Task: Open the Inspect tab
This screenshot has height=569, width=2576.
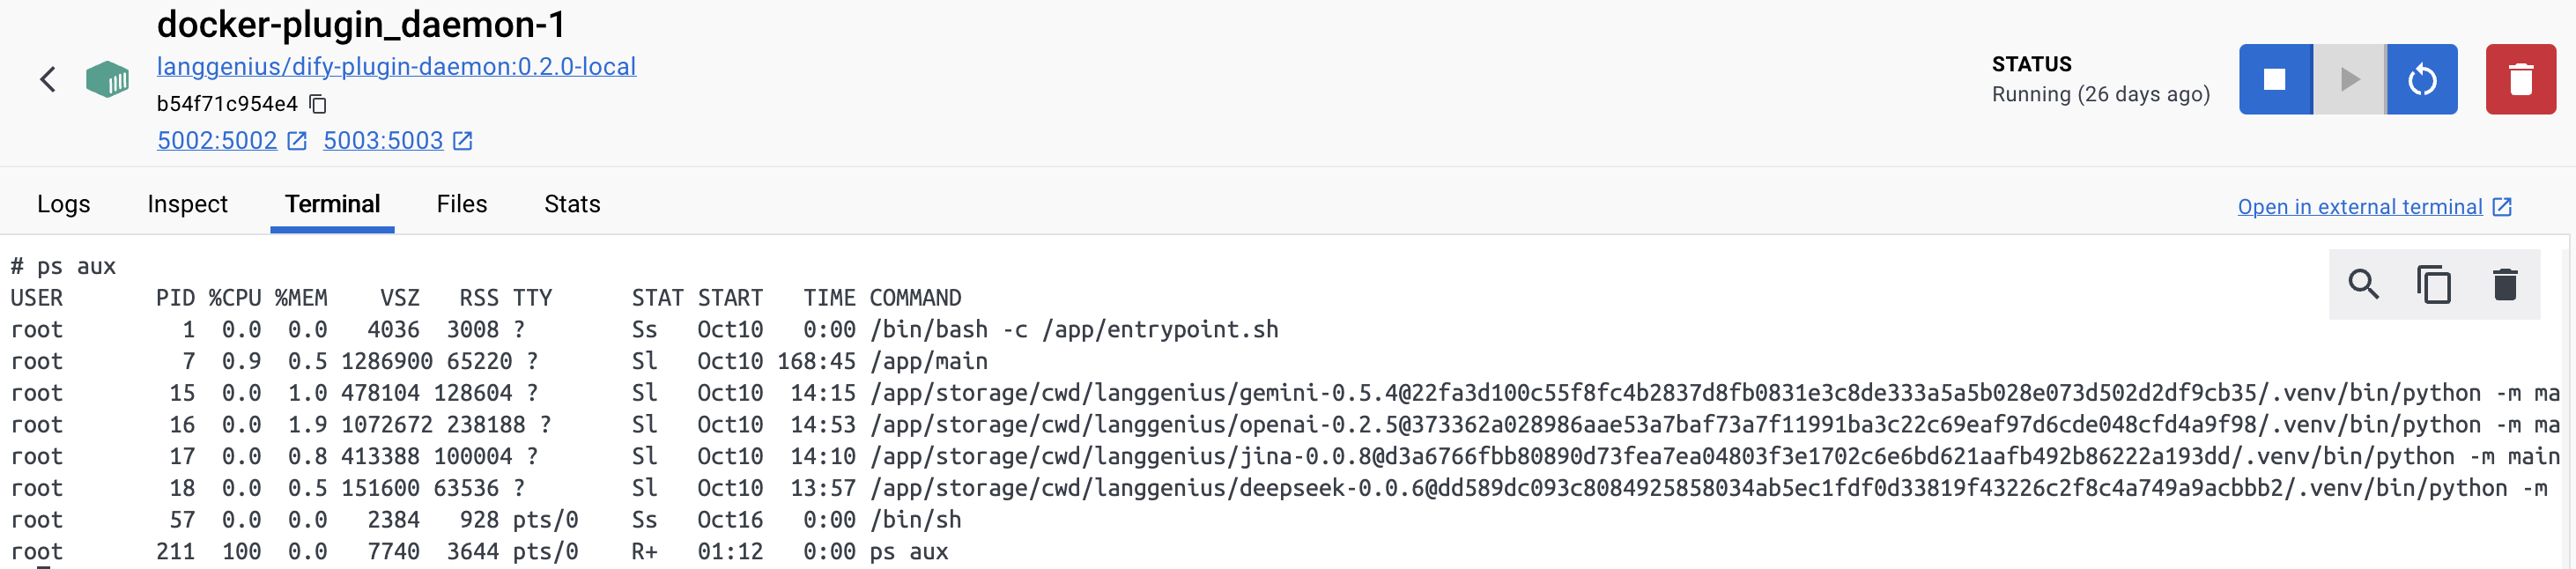Action: pyautogui.click(x=187, y=204)
